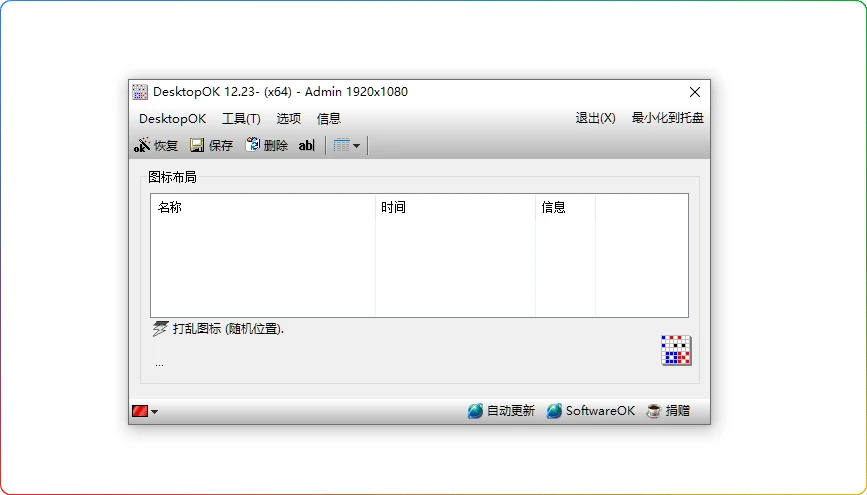Click the Restore (恢复) toolbar button
Screen dimensions: 867x495
tap(156, 145)
